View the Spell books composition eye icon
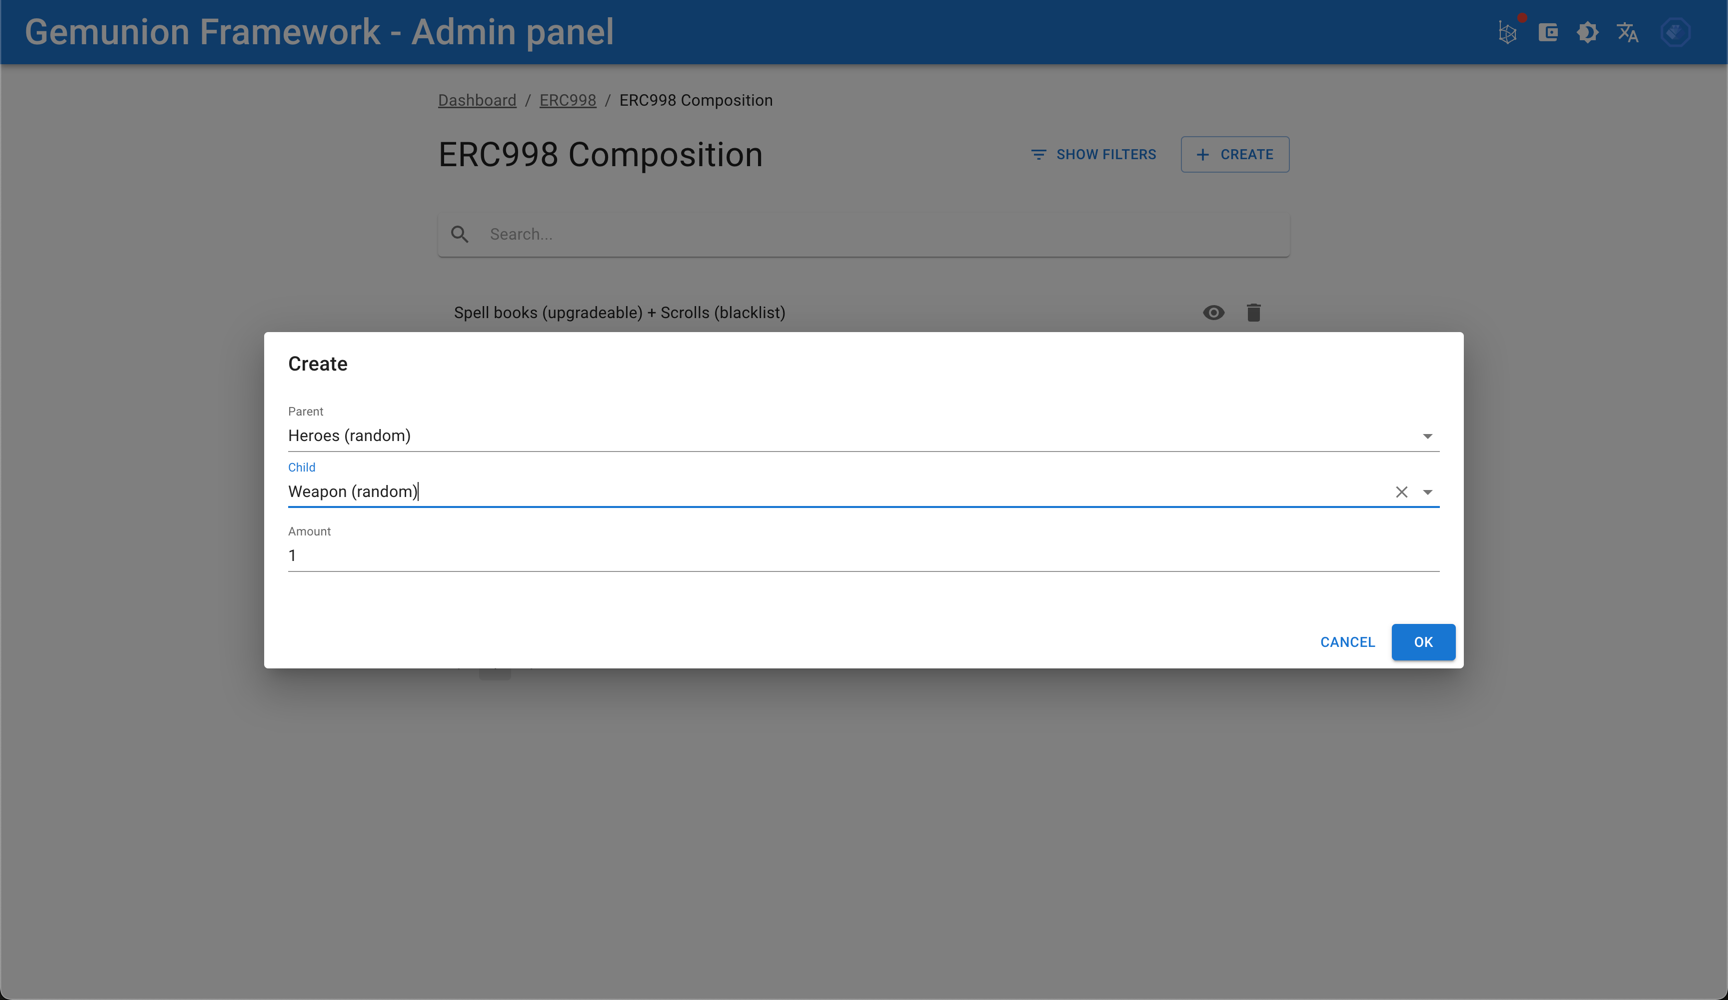 pos(1213,313)
